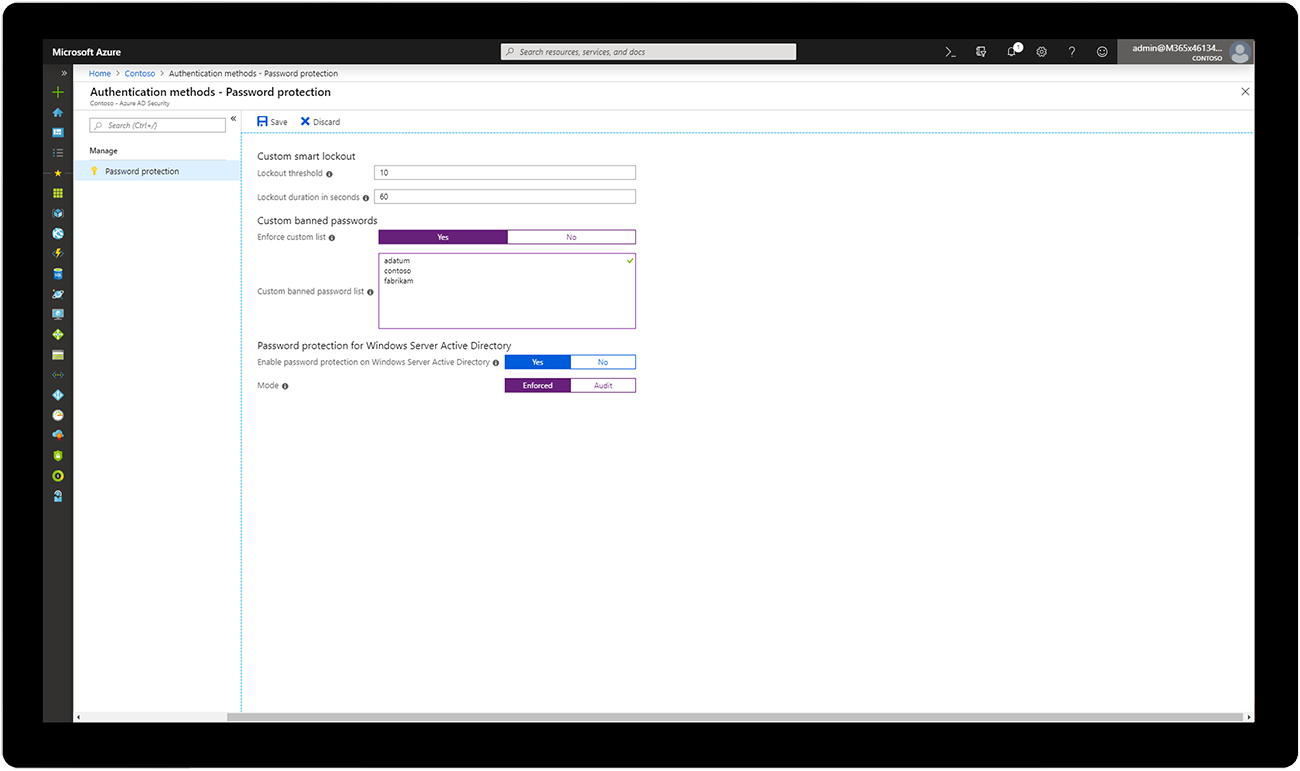Set Enforce custom list to No
The image size is (1300, 771).
pos(571,236)
